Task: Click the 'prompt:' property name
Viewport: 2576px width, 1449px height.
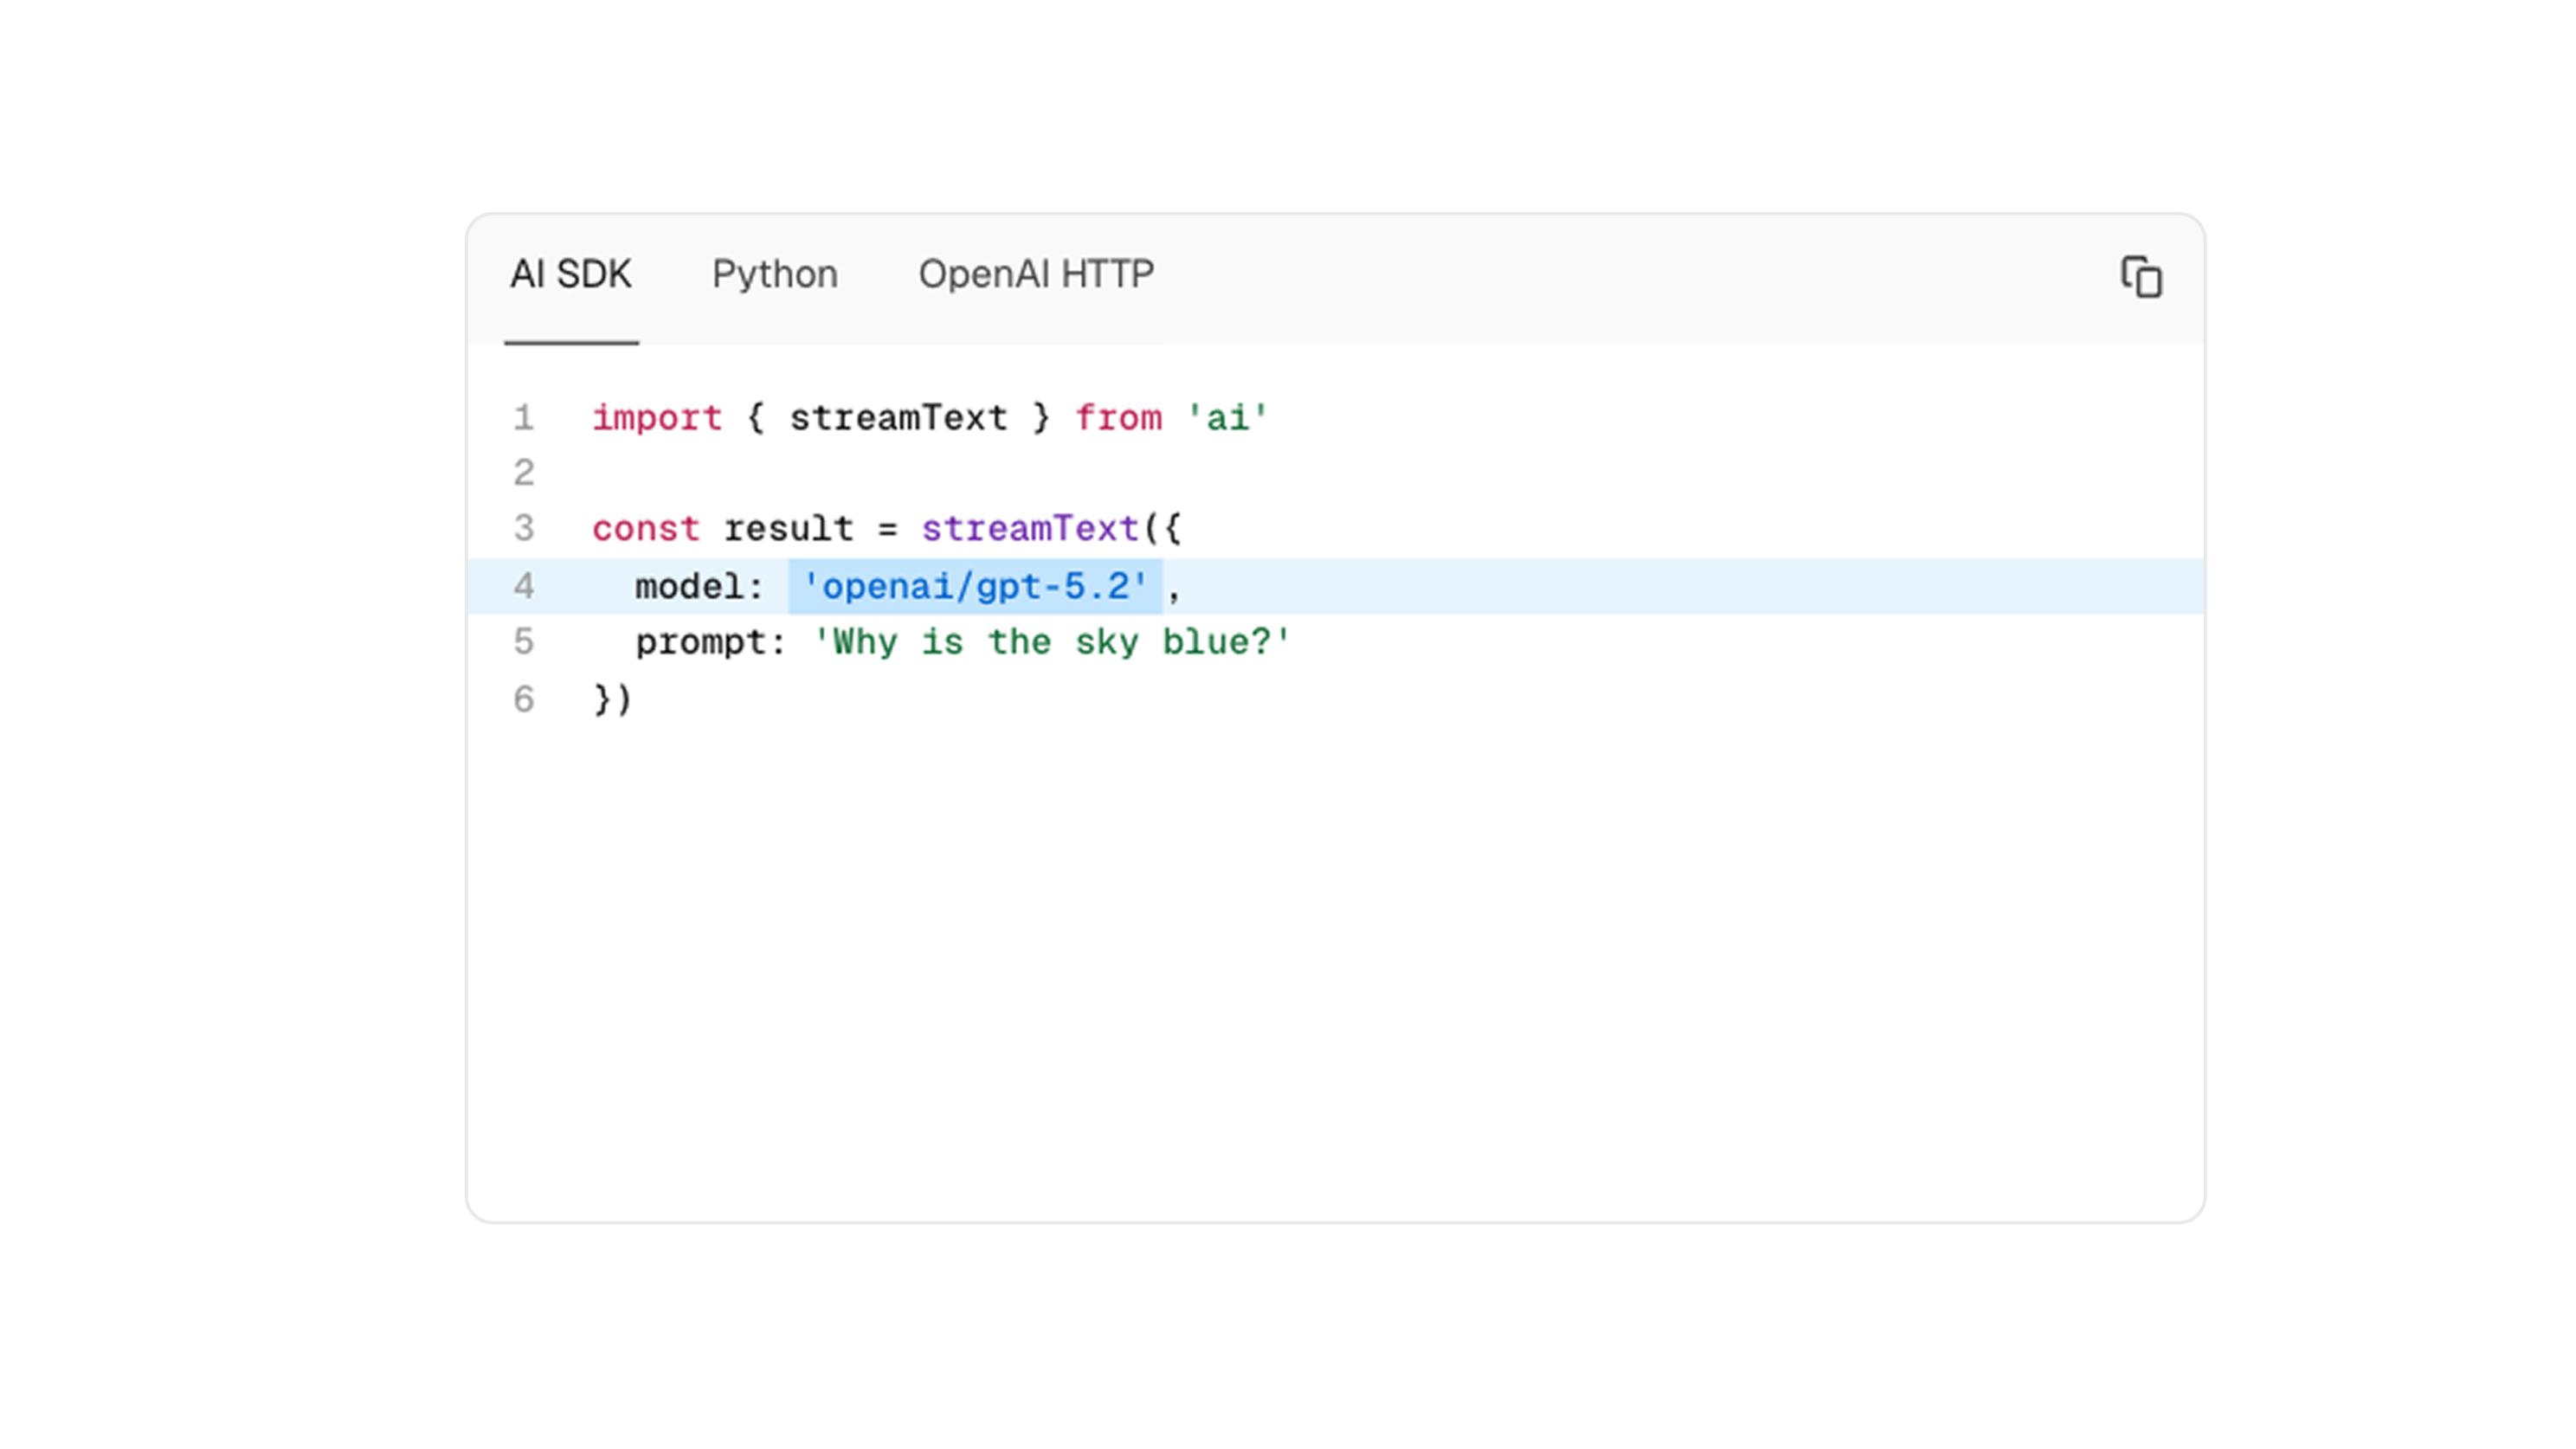Action: [710, 642]
